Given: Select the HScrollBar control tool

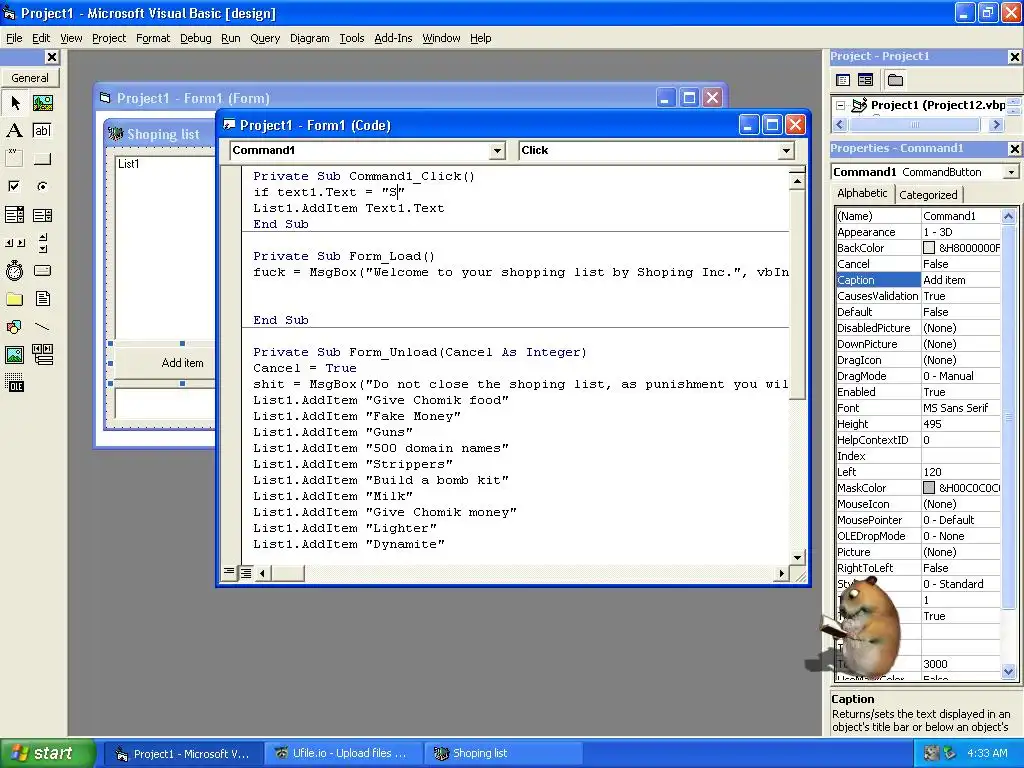Looking at the screenshot, I should 15,243.
